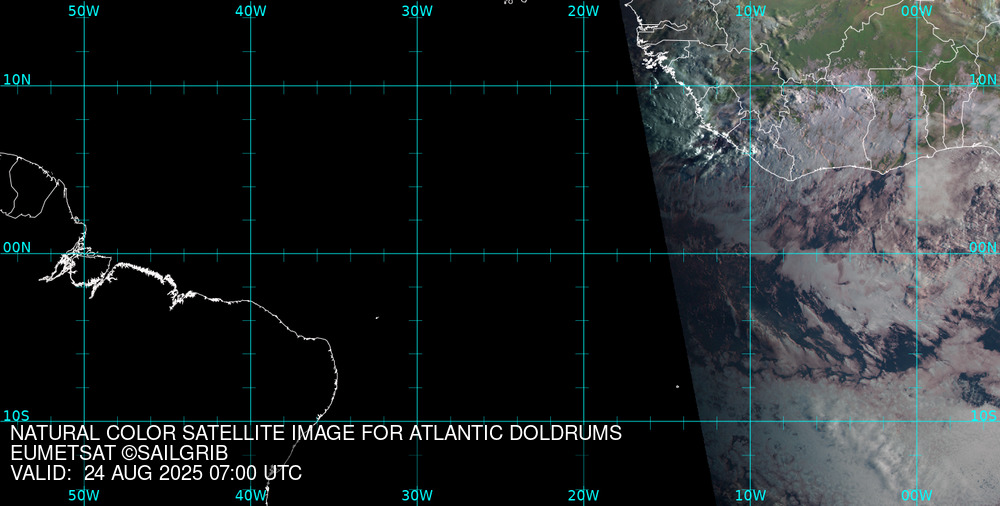Click the right 10S latitude label

(x=983, y=416)
